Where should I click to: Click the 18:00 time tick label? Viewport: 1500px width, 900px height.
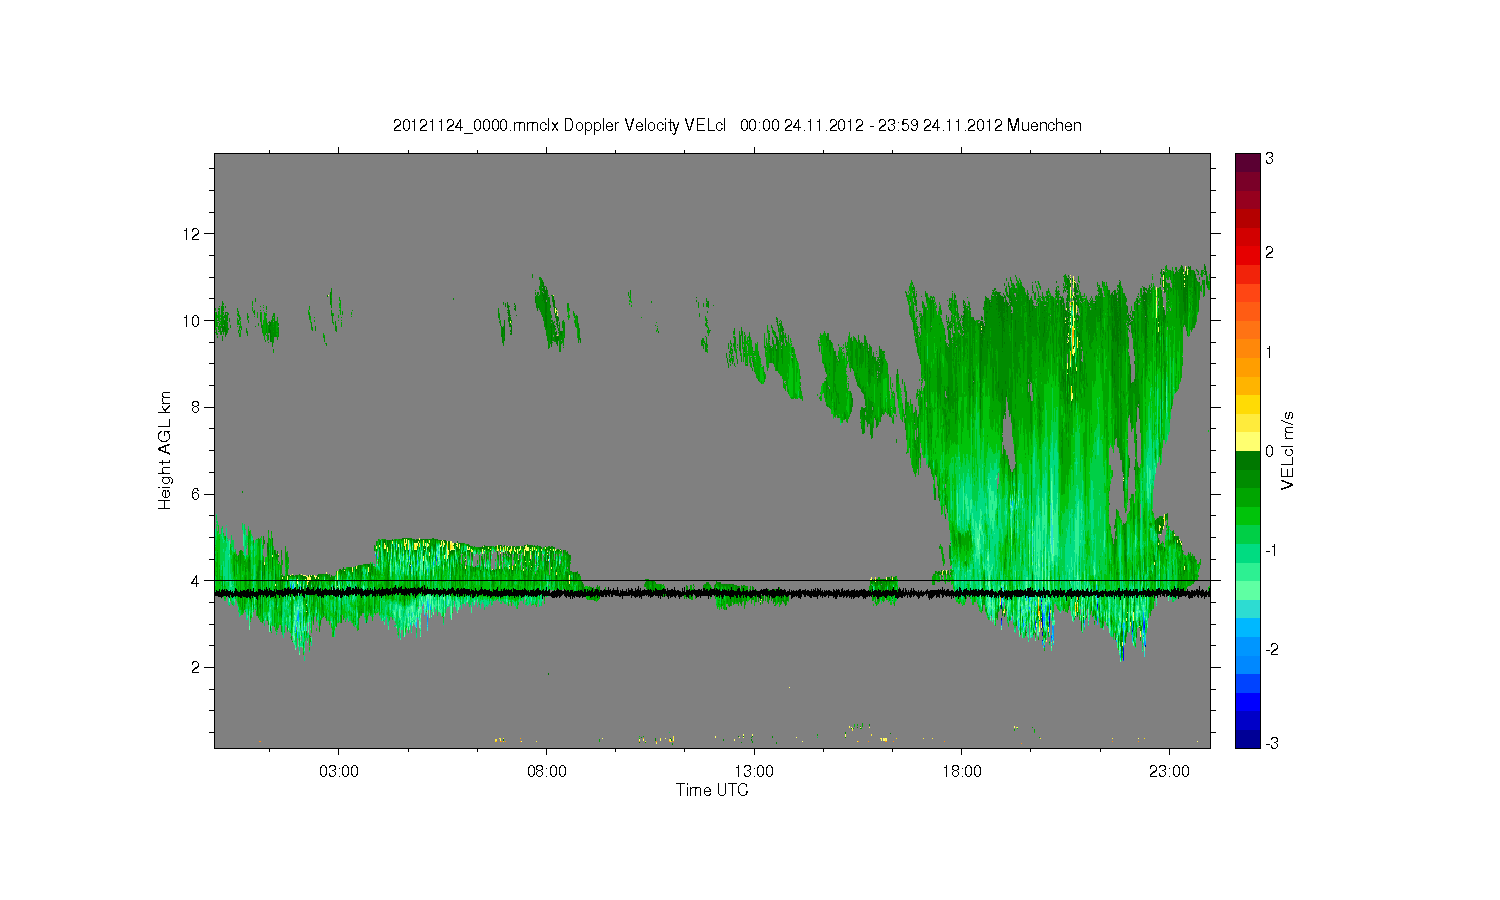click(962, 772)
